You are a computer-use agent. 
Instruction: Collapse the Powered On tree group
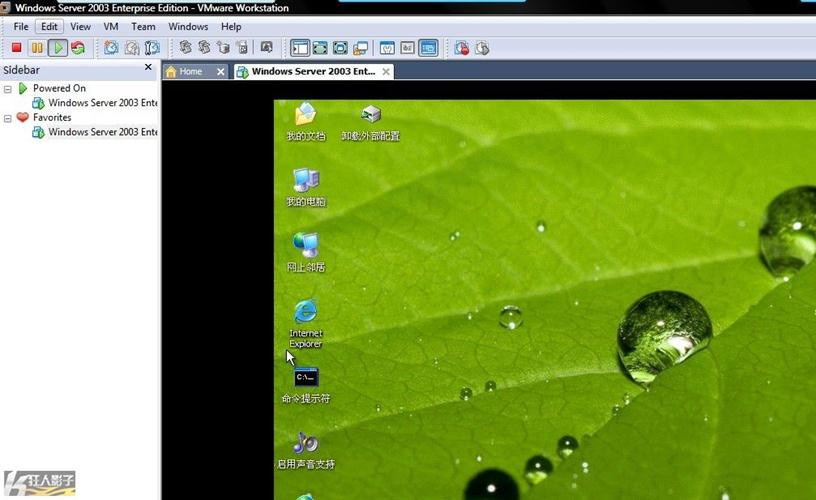pos(8,89)
